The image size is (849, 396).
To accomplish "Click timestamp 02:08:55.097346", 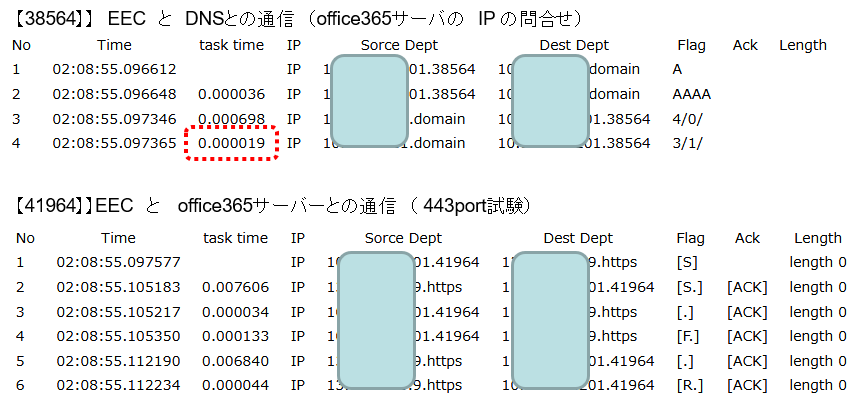I will [x=114, y=119].
